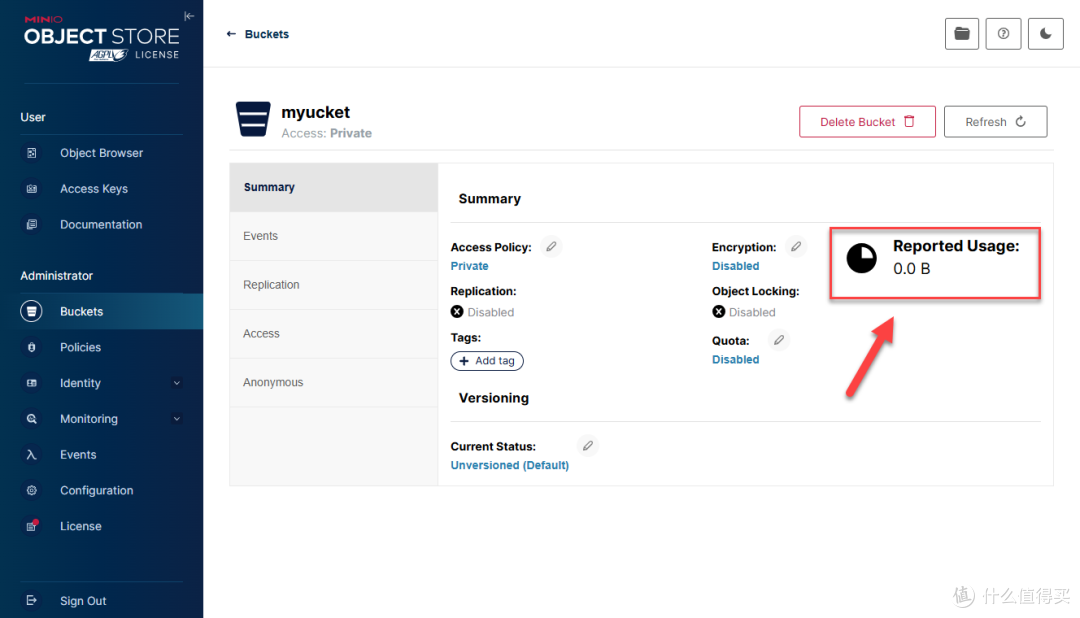This screenshot has width=1080, height=618.
Task: Click the Replication disabled X icon
Action: pyautogui.click(x=457, y=312)
